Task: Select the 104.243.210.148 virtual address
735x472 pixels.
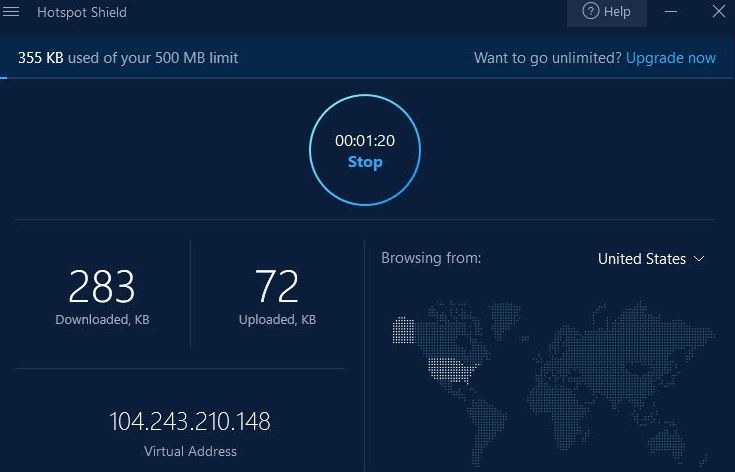Action: click(190, 421)
